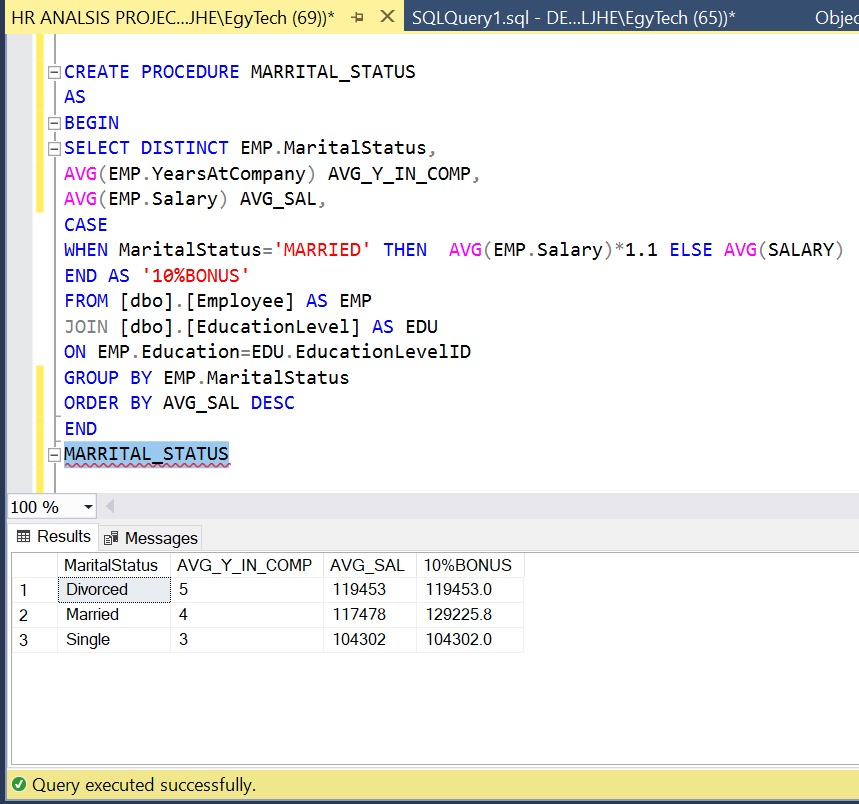Click the Divorced cell
Viewport: 859px width, 804px height.
point(114,590)
